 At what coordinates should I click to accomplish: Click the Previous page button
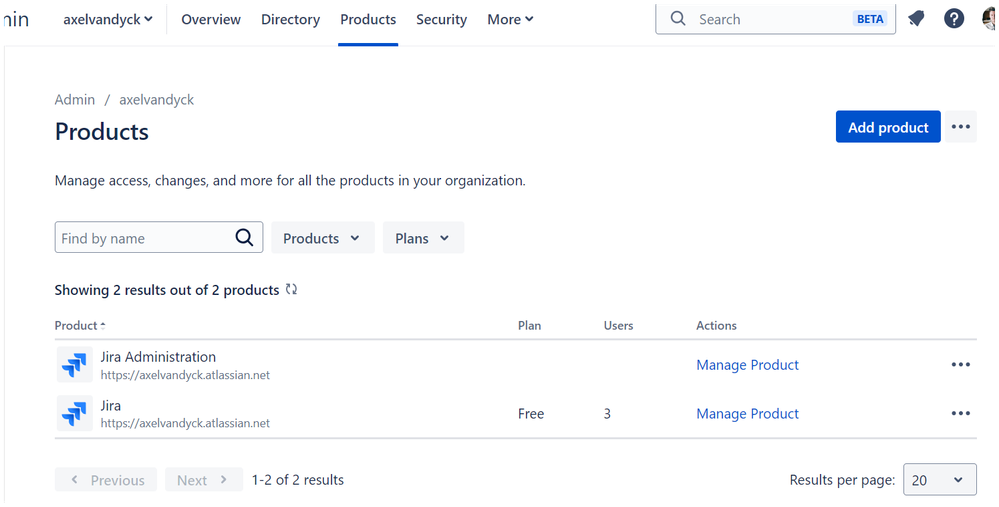tap(106, 480)
